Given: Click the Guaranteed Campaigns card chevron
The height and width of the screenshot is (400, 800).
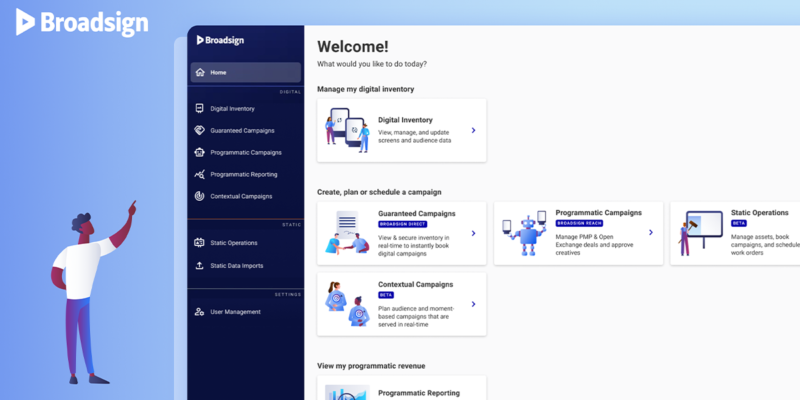Looking at the screenshot, I should coord(473,233).
